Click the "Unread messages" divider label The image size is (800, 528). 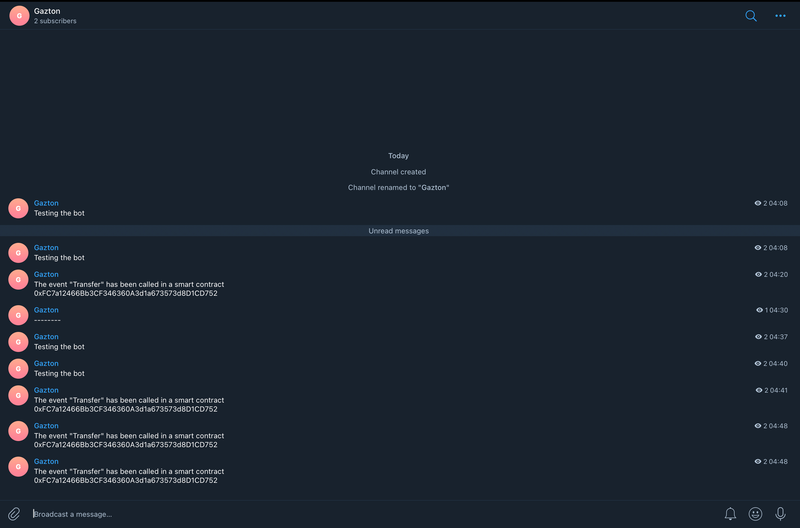398,231
